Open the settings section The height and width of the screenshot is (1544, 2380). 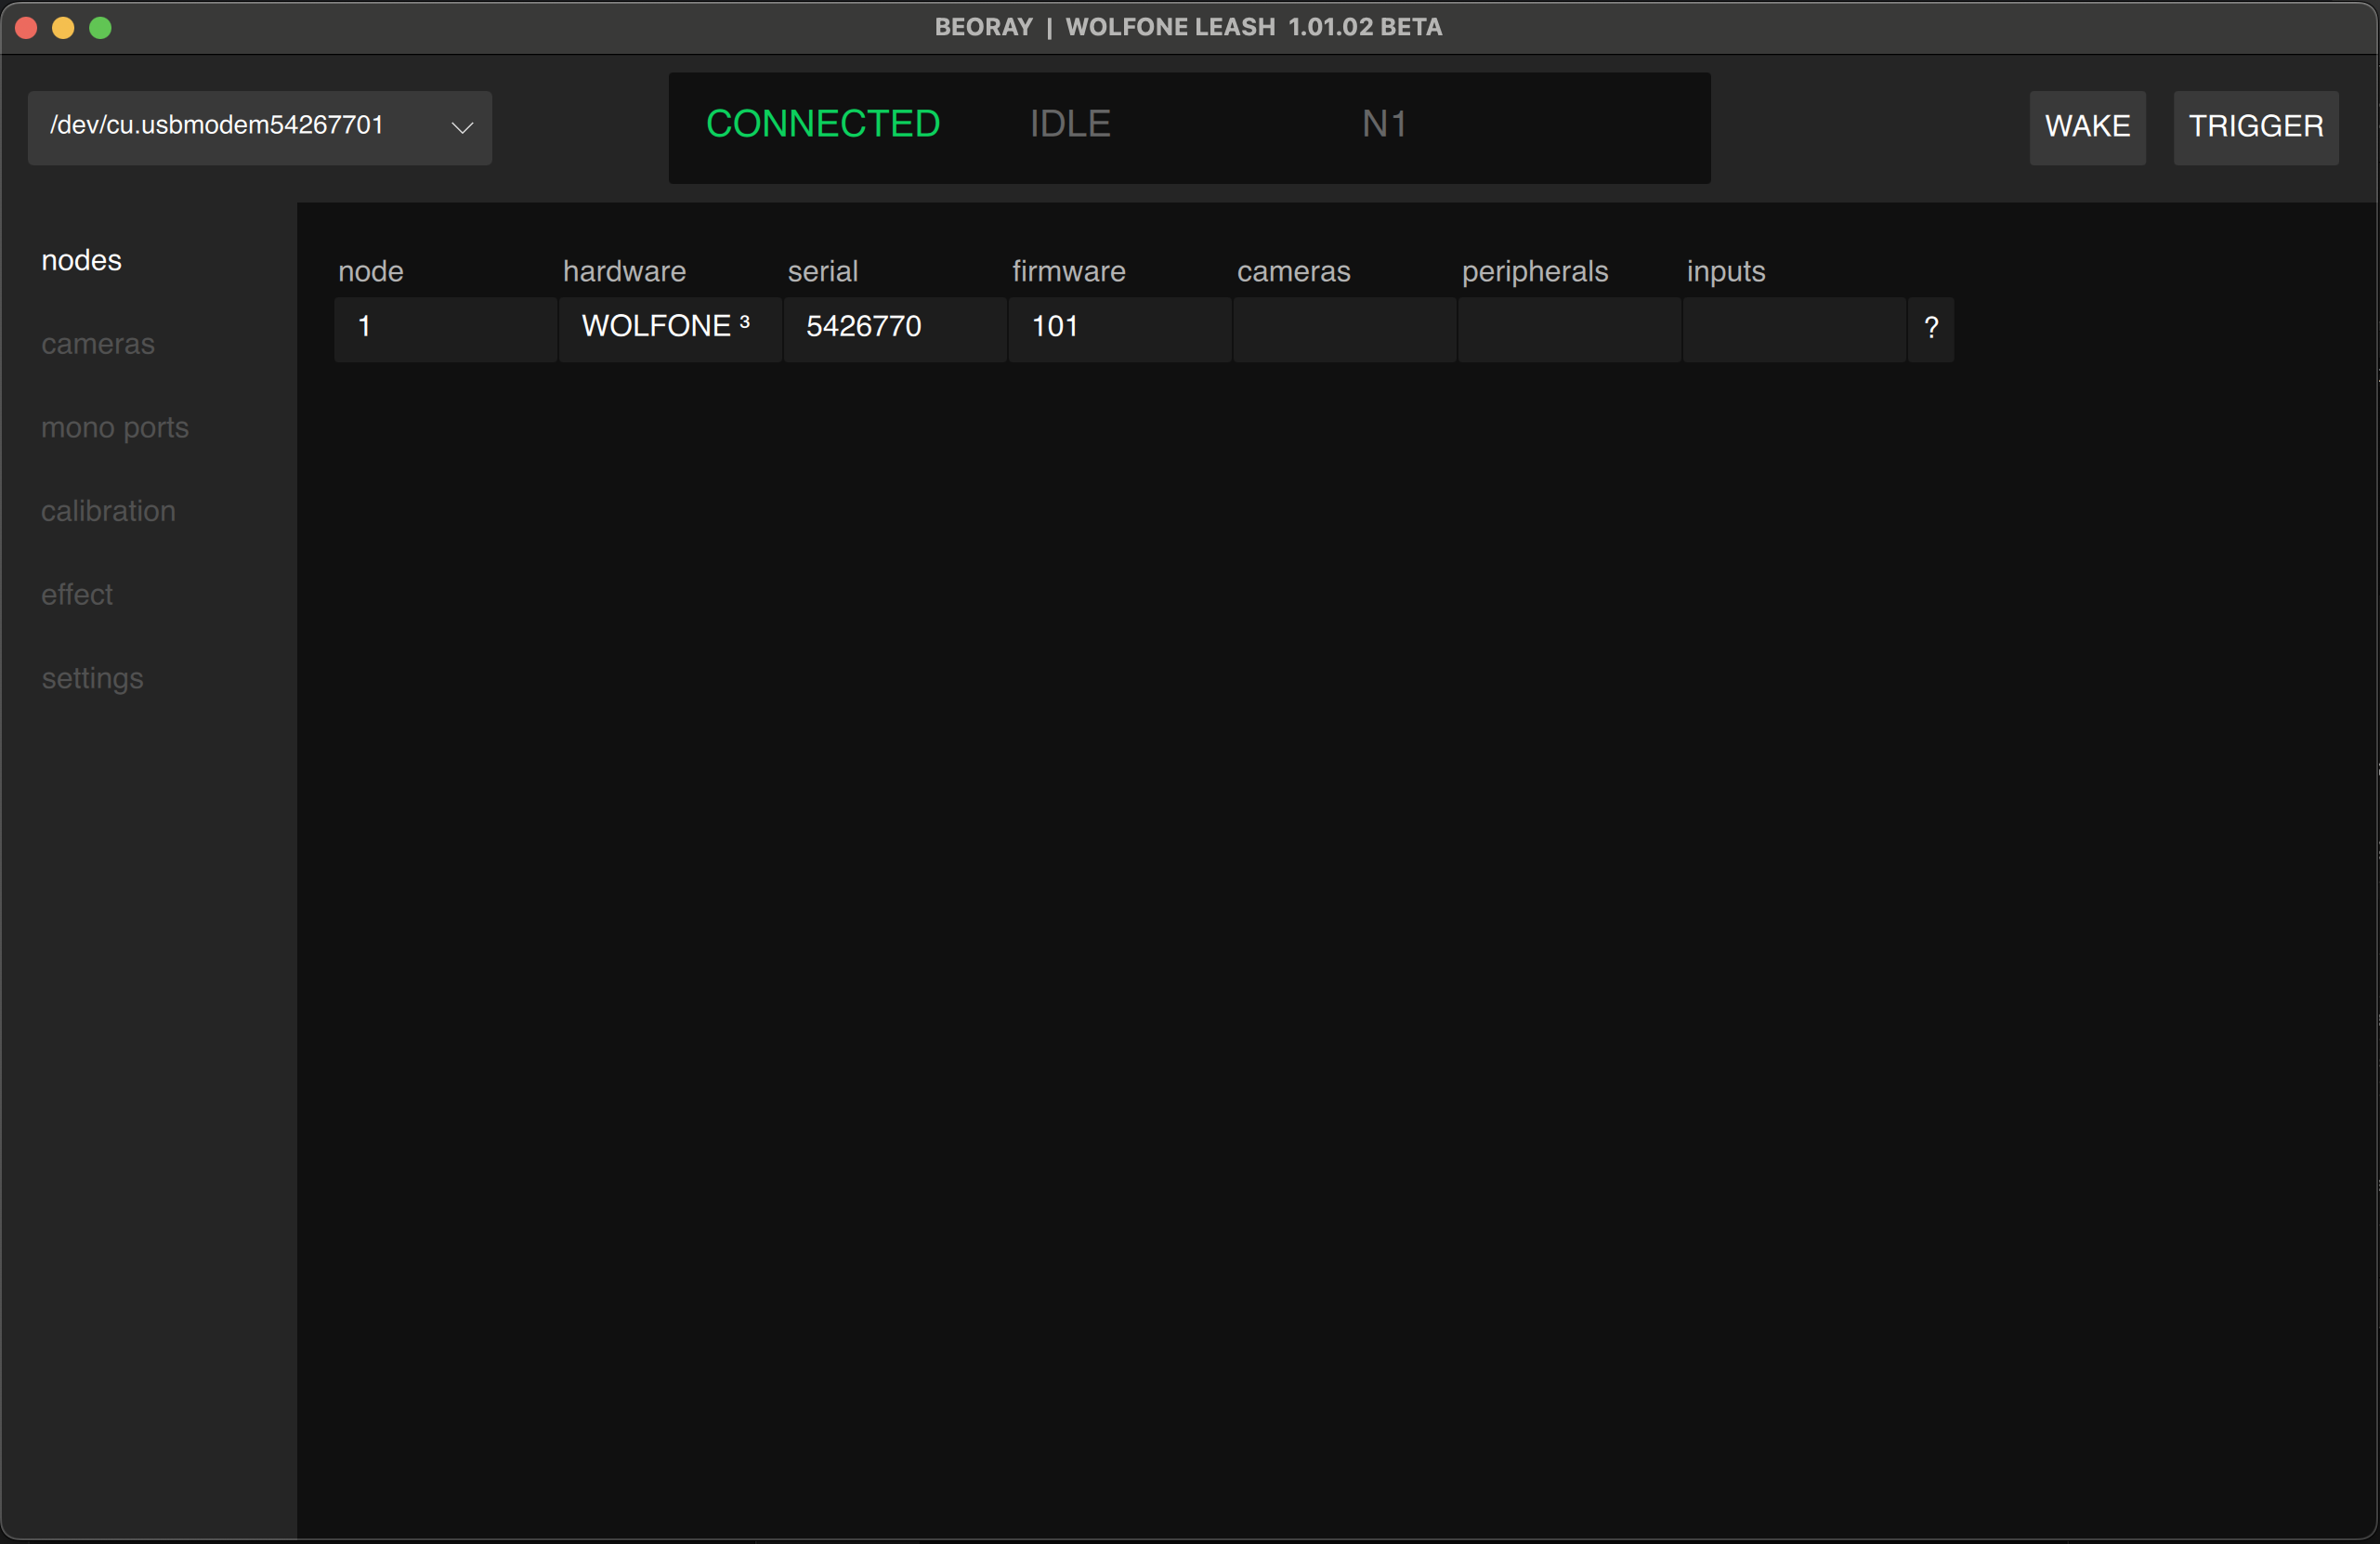tap(92, 677)
